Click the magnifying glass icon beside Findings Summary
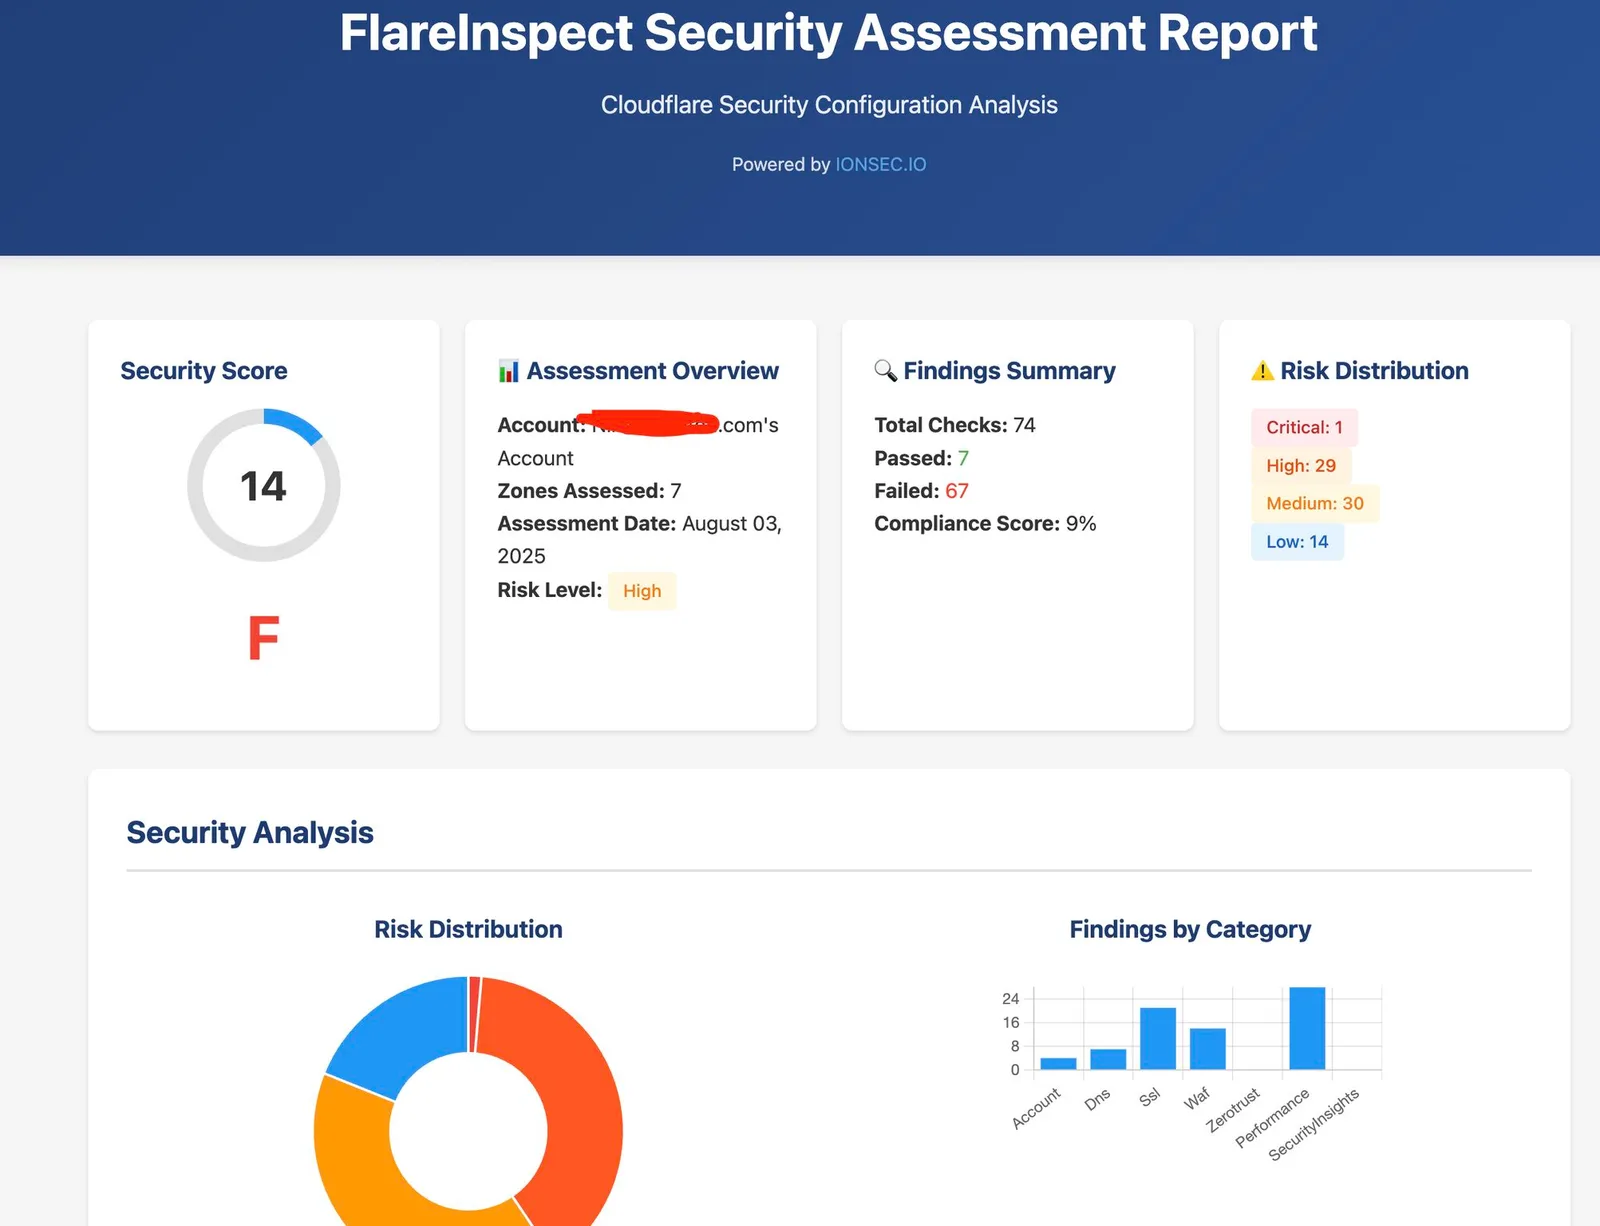The image size is (1600, 1226). (x=885, y=371)
